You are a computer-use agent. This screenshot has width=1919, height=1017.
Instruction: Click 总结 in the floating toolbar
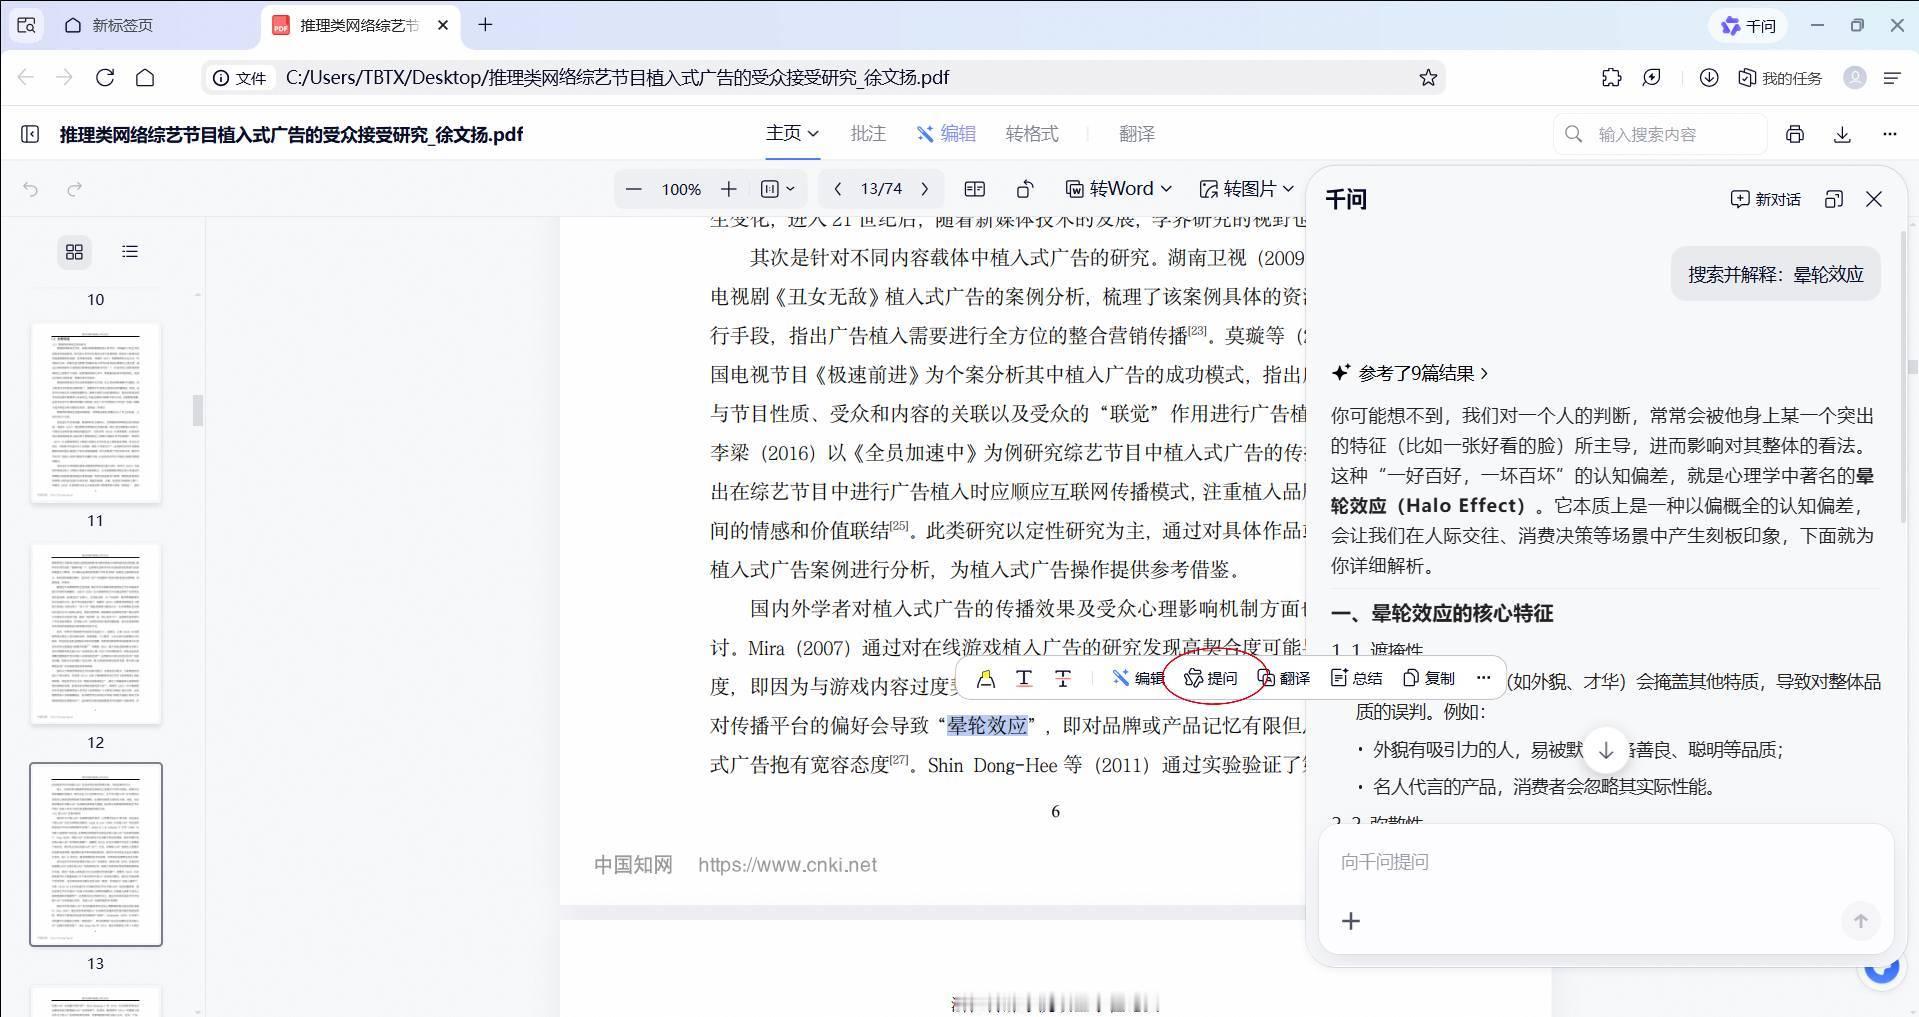[x=1356, y=678]
